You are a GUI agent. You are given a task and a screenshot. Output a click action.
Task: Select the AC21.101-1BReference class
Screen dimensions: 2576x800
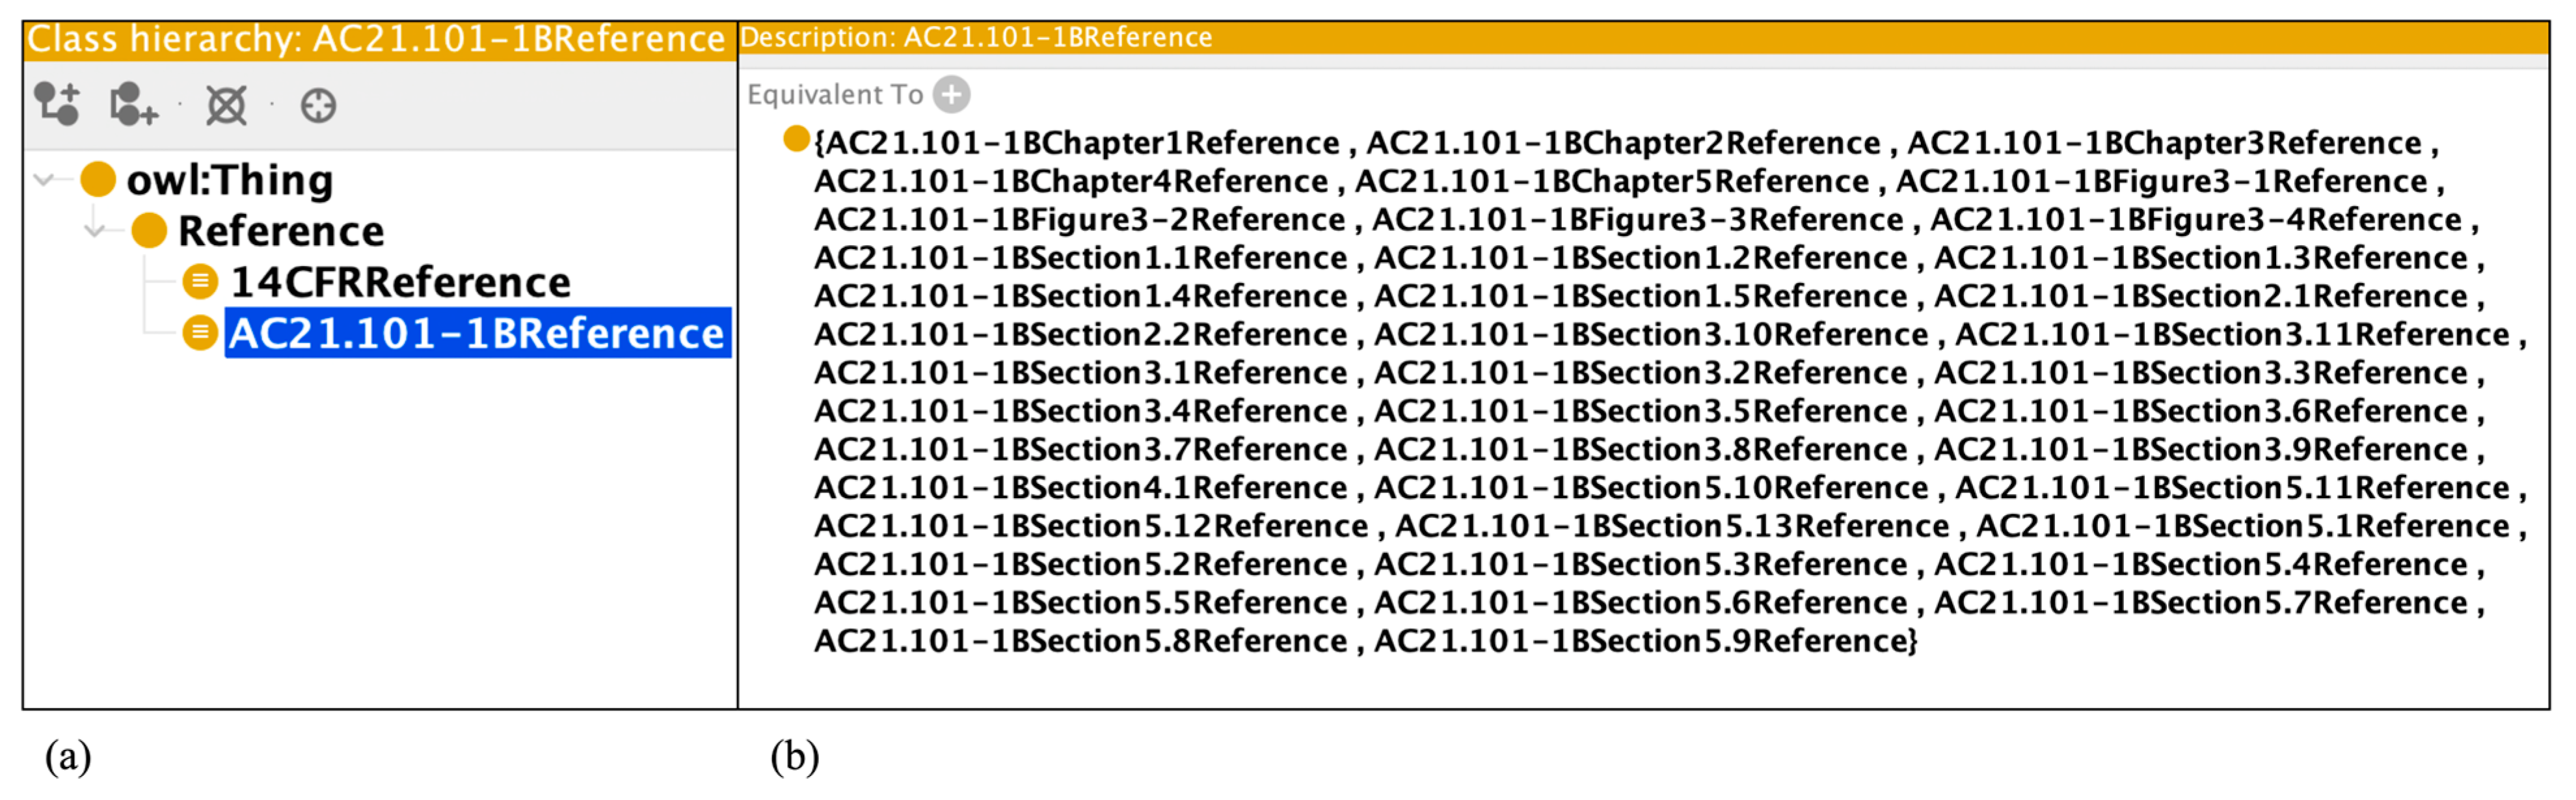pyautogui.click(x=477, y=333)
